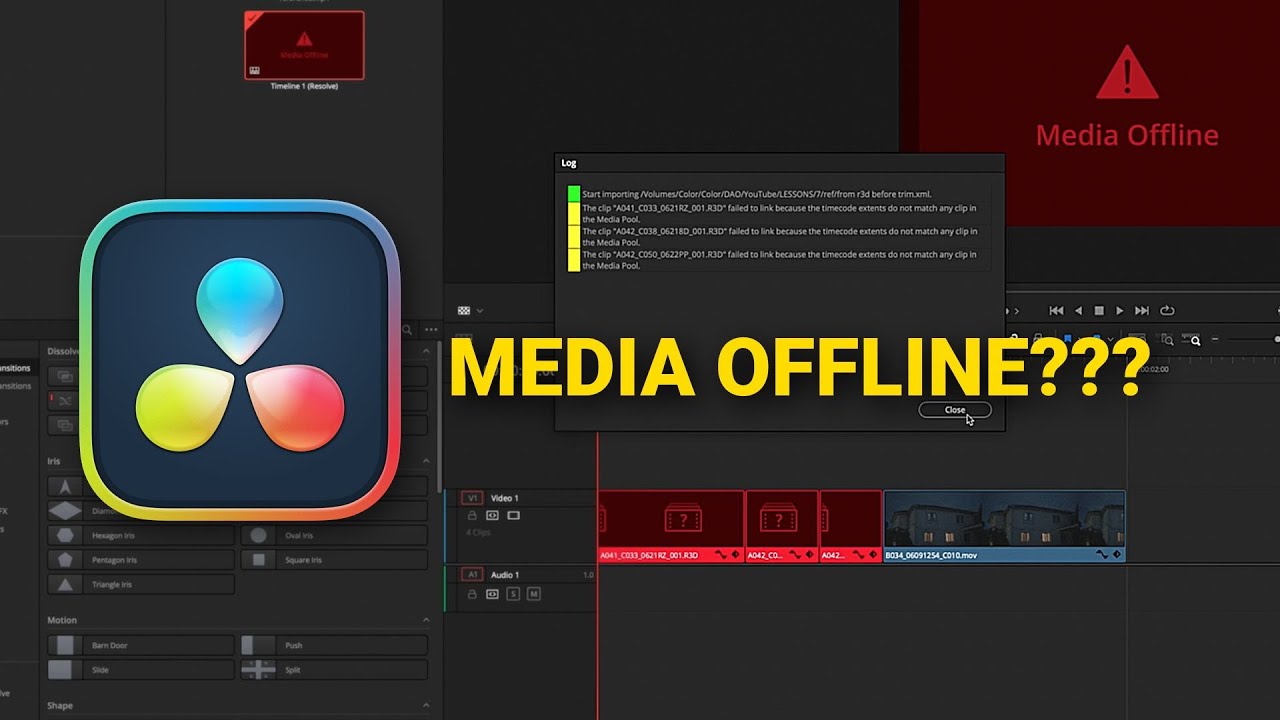Solo the Audio 1 track

click(x=513, y=594)
